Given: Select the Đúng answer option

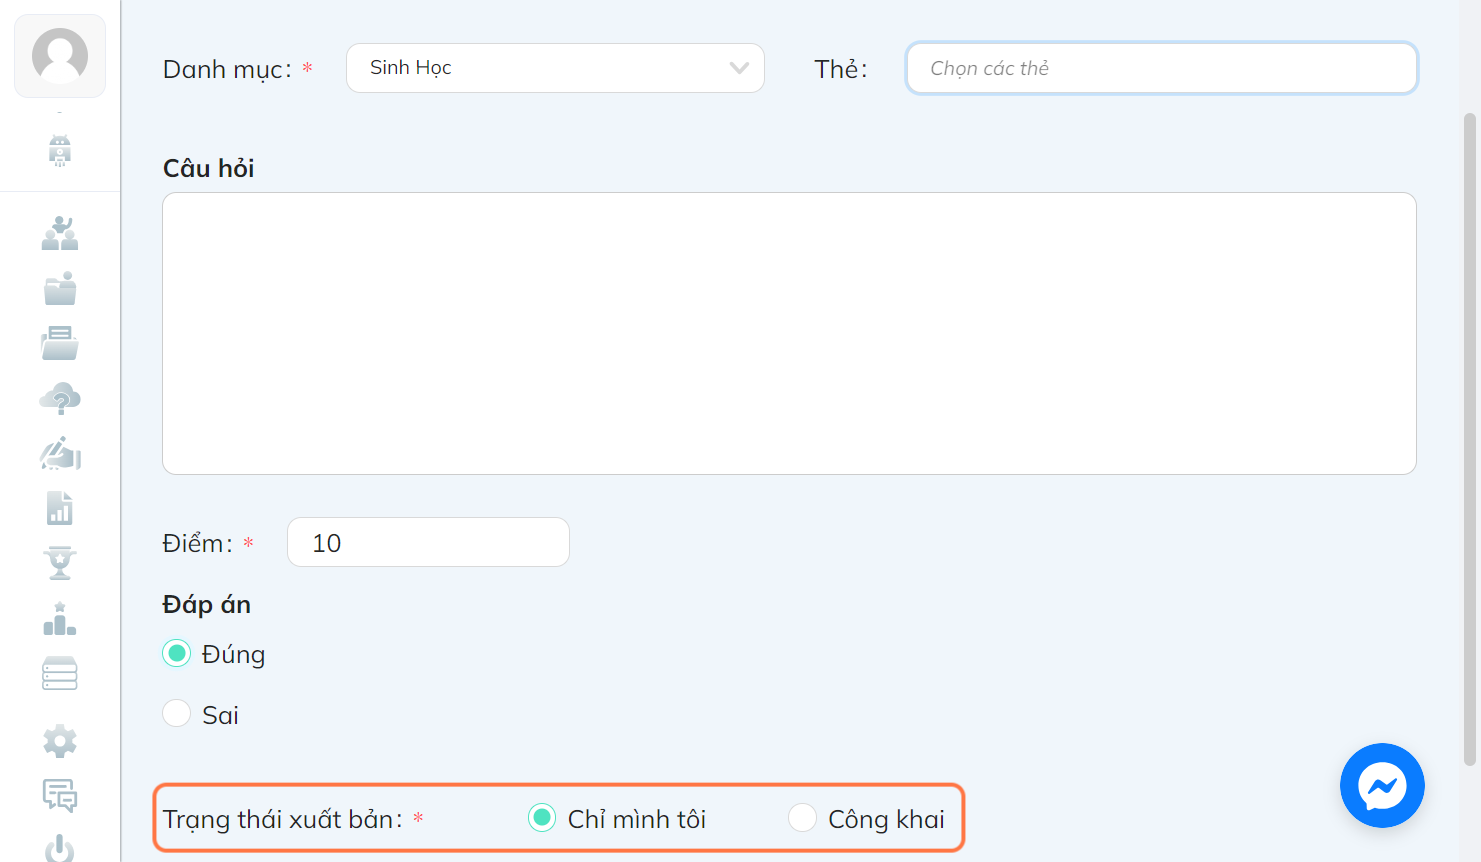Looking at the screenshot, I should 176,654.
